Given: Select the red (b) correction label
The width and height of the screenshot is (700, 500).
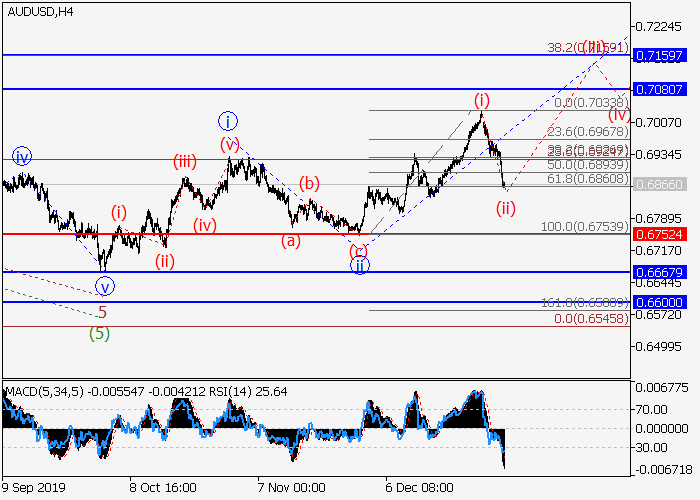Looking at the screenshot, I should click(x=309, y=183).
